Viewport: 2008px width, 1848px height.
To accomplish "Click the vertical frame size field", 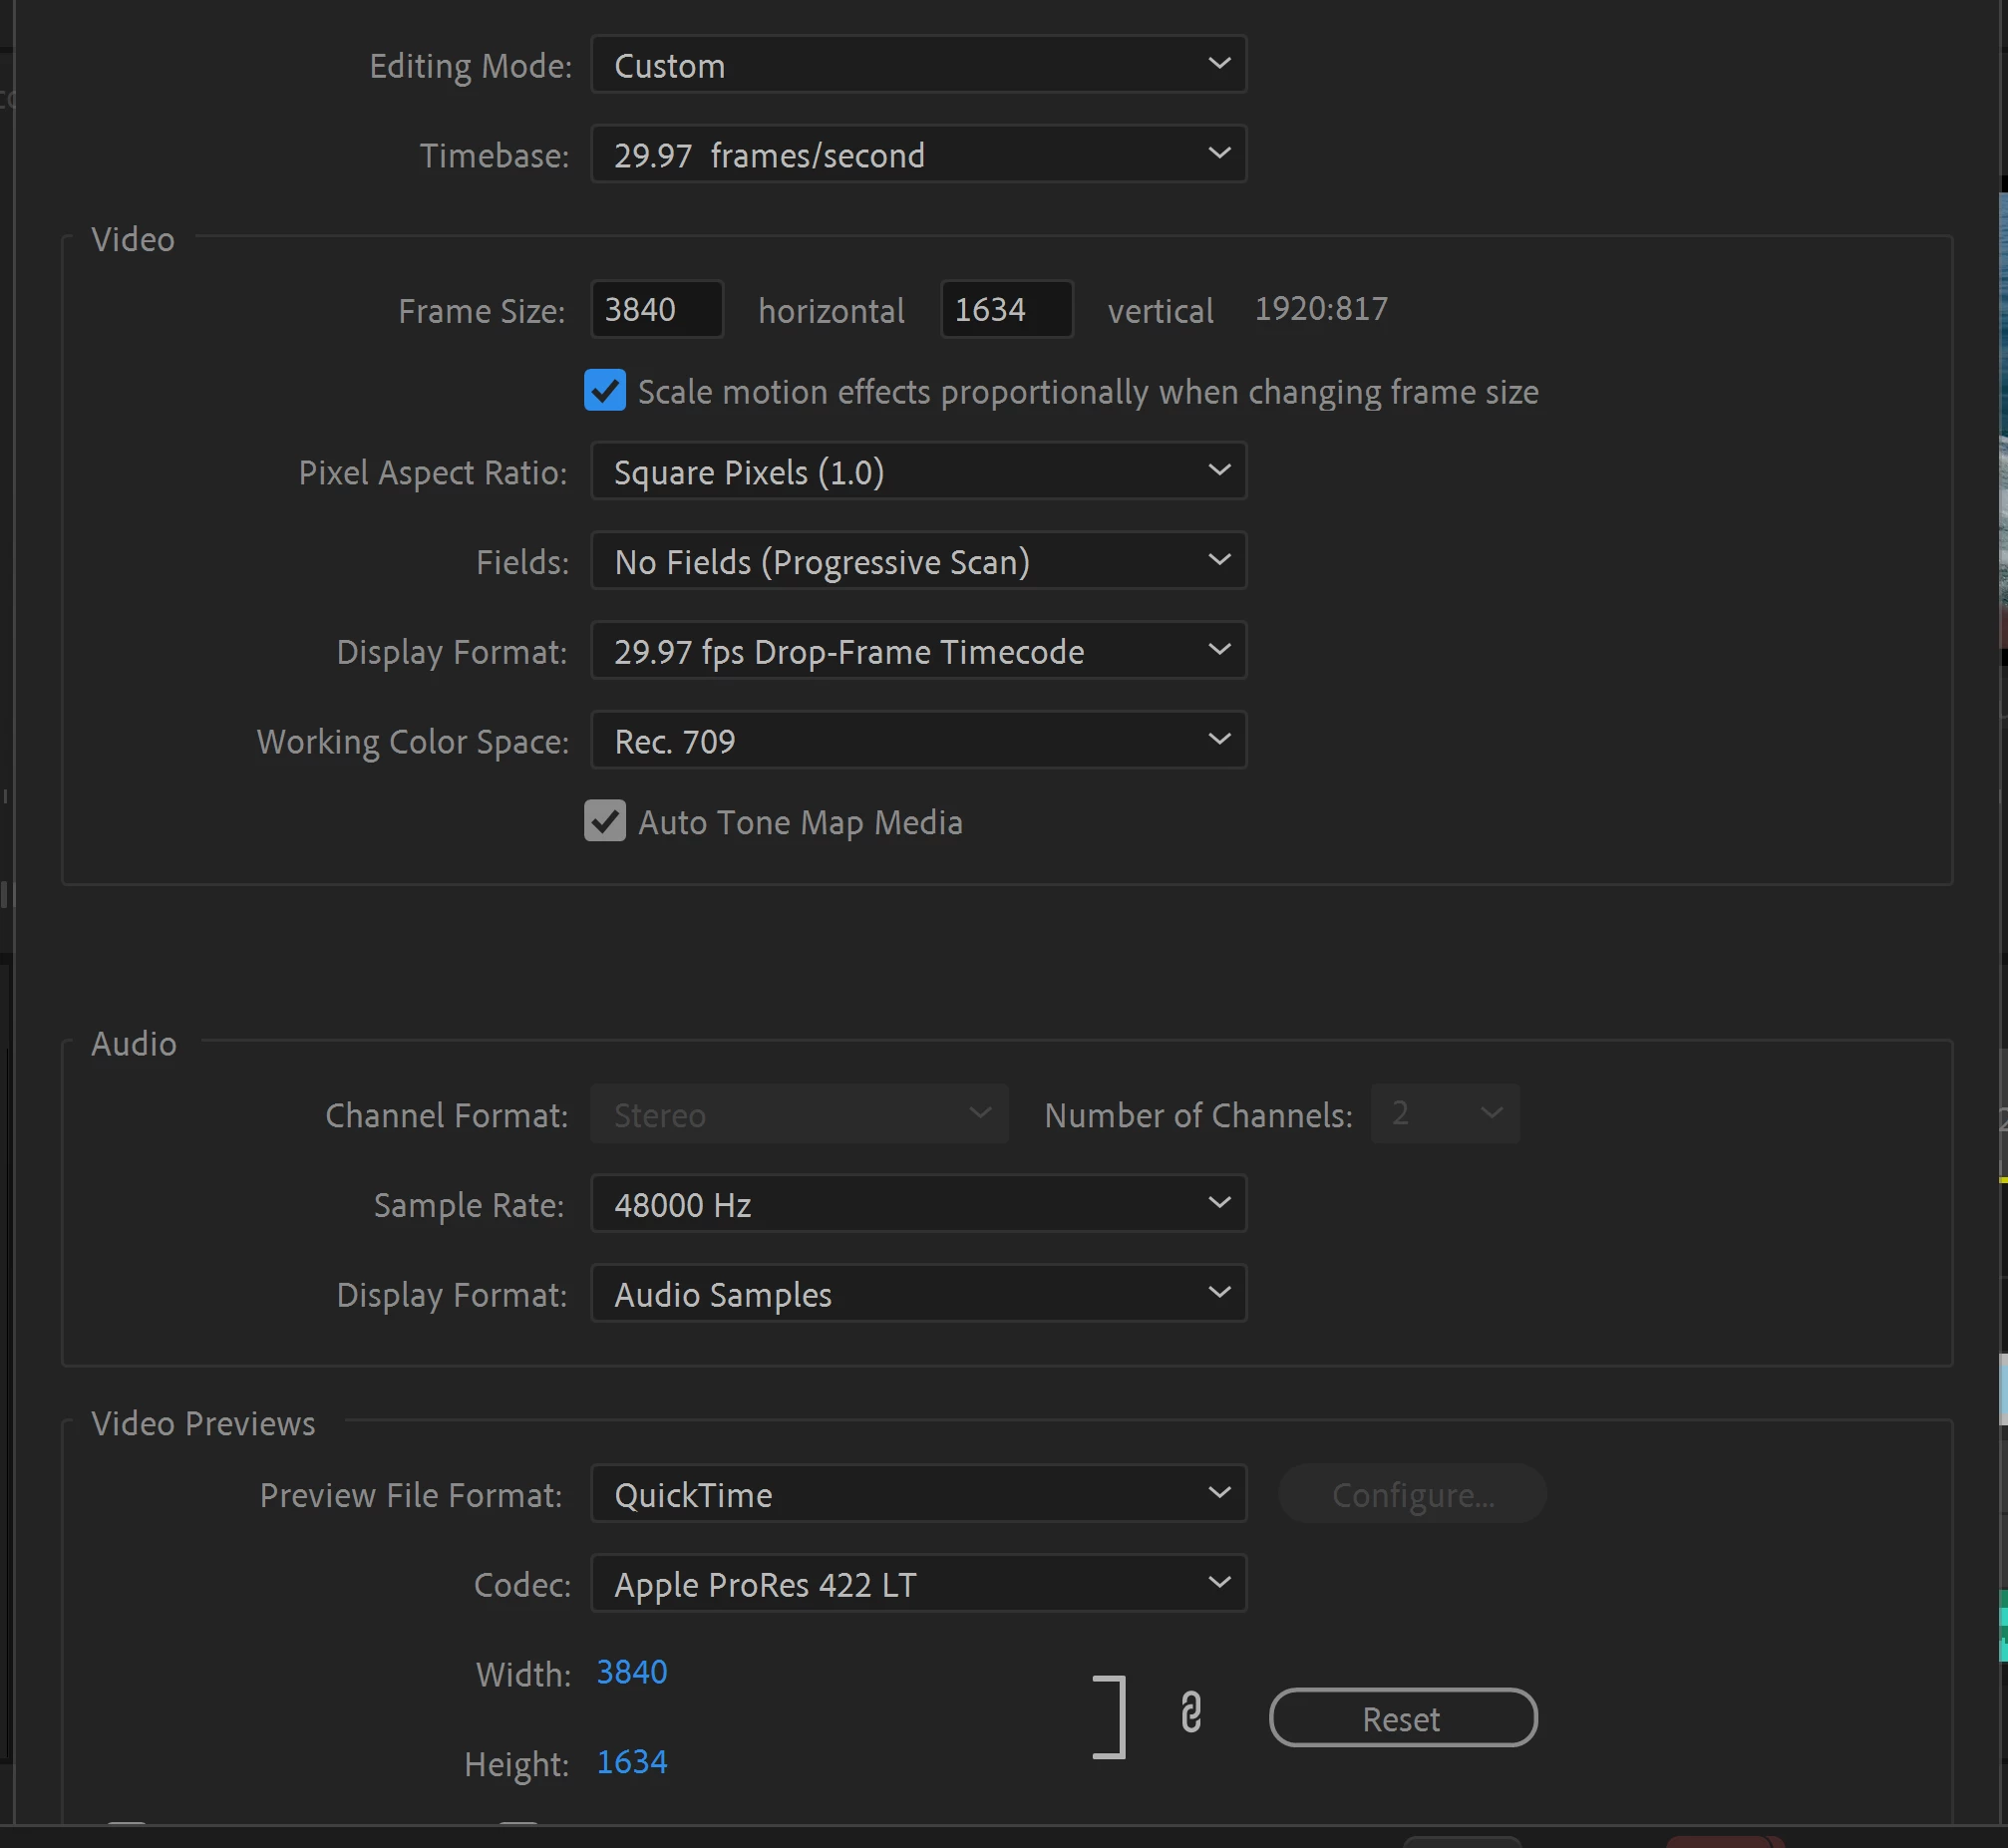I will point(1007,310).
